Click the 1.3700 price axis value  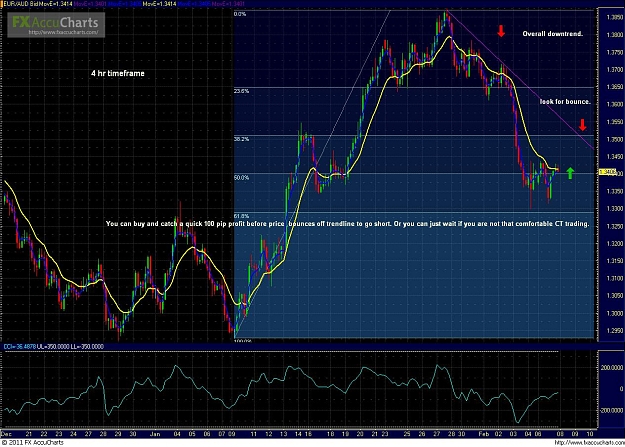point(614,70)
